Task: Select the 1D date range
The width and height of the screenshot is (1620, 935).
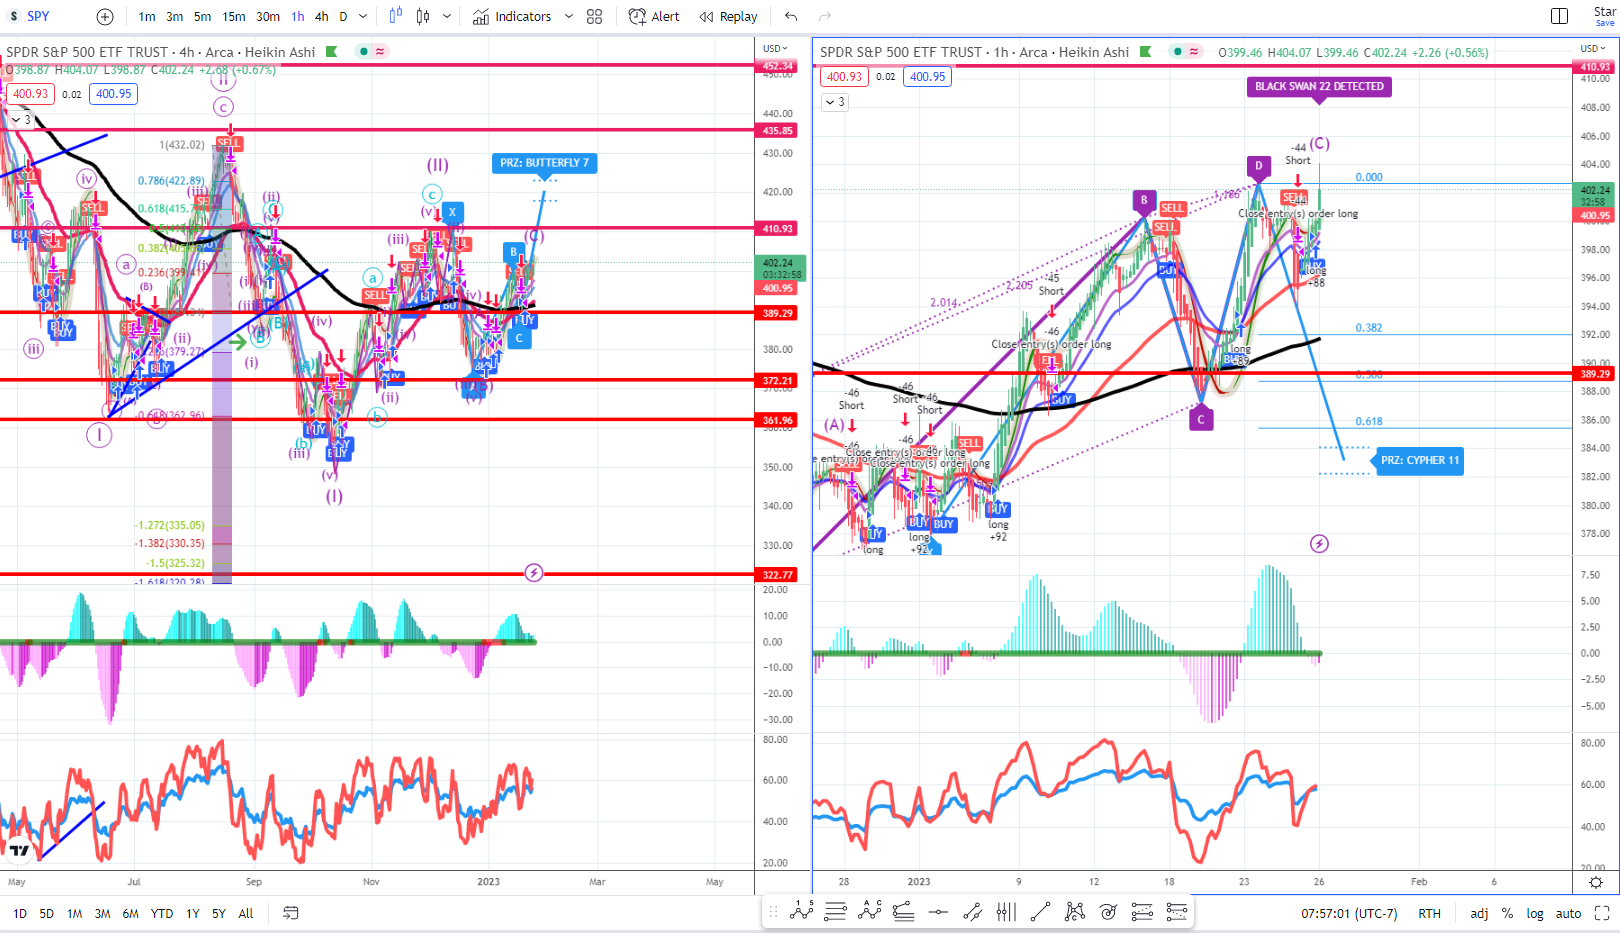Action: [20, 914]
